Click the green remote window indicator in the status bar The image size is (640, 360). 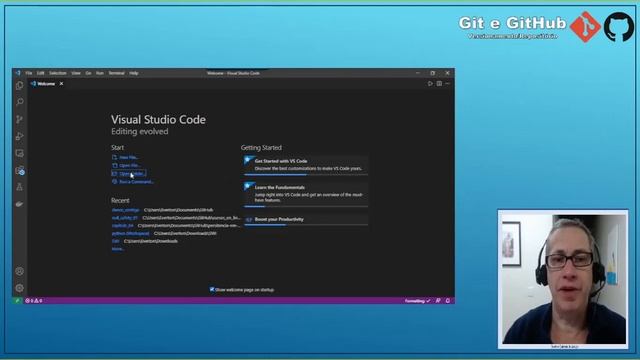(x=17, y=301)
